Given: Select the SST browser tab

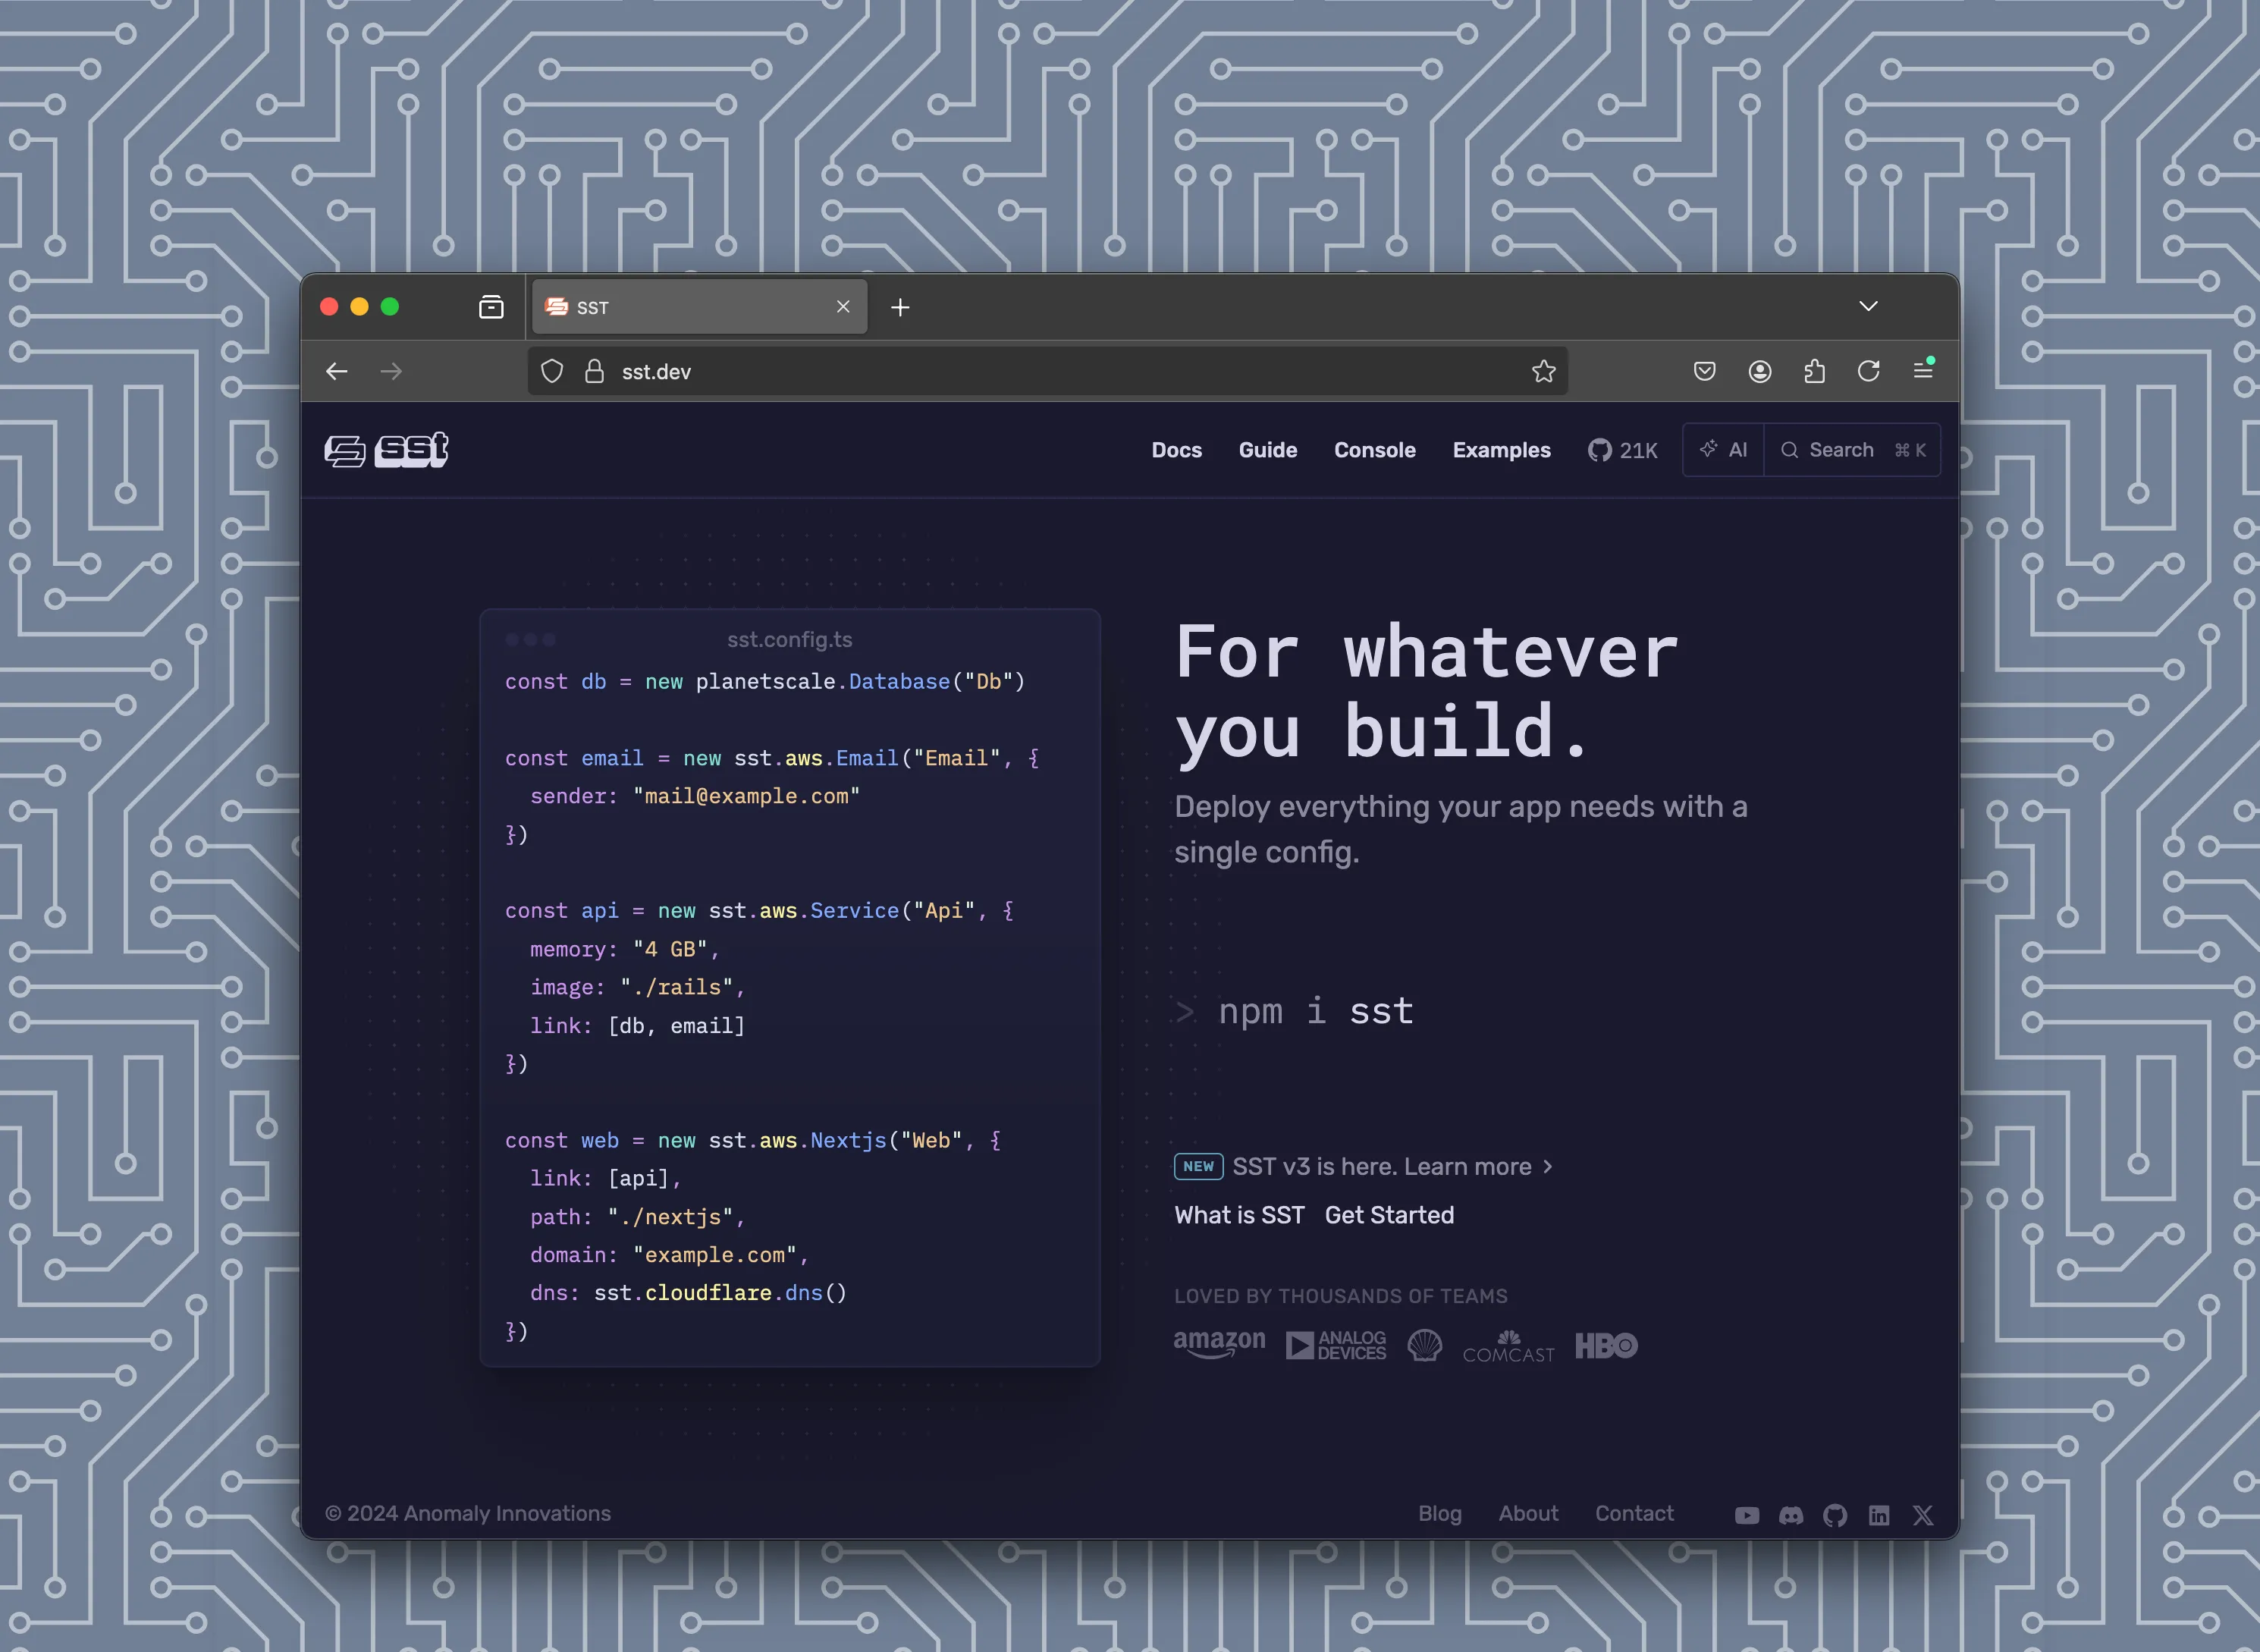Looking at the screenshot, I should (x=699, y=307).
